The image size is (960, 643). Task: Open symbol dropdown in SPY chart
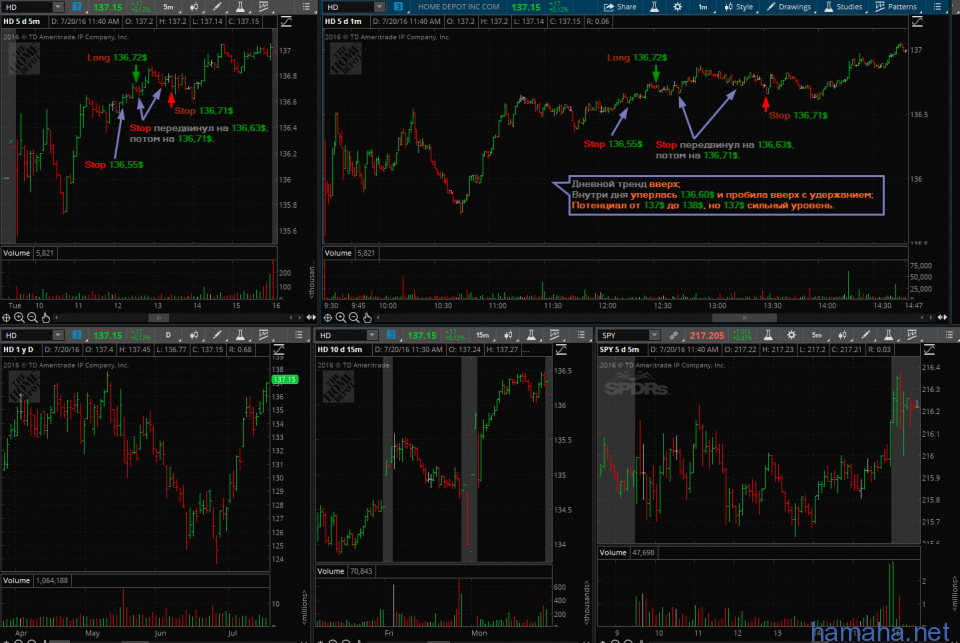click(654, 336)
